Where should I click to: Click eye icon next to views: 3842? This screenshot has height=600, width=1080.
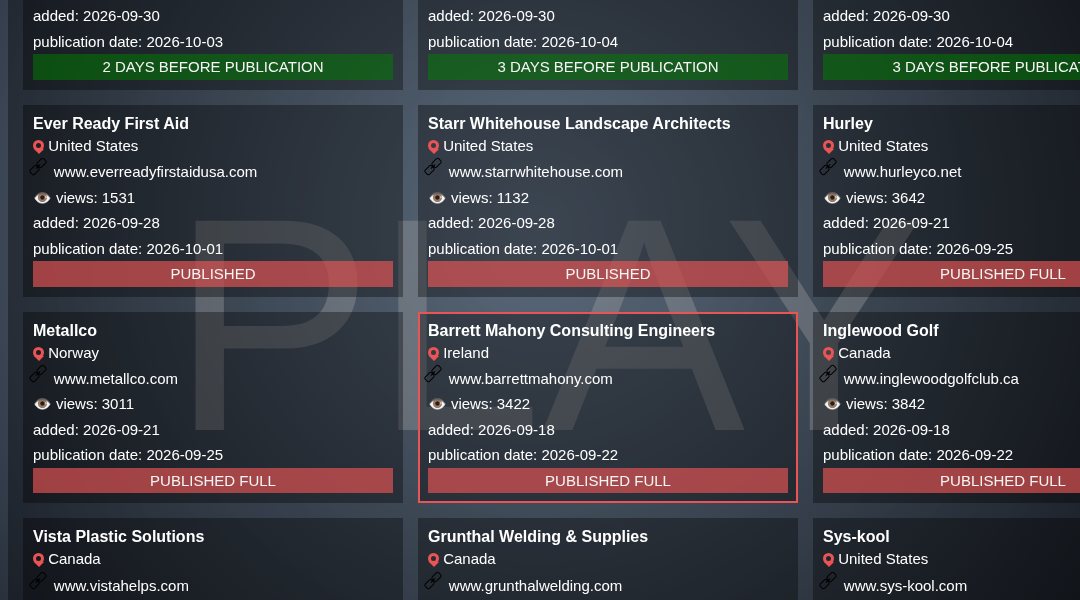pos(832,404)
